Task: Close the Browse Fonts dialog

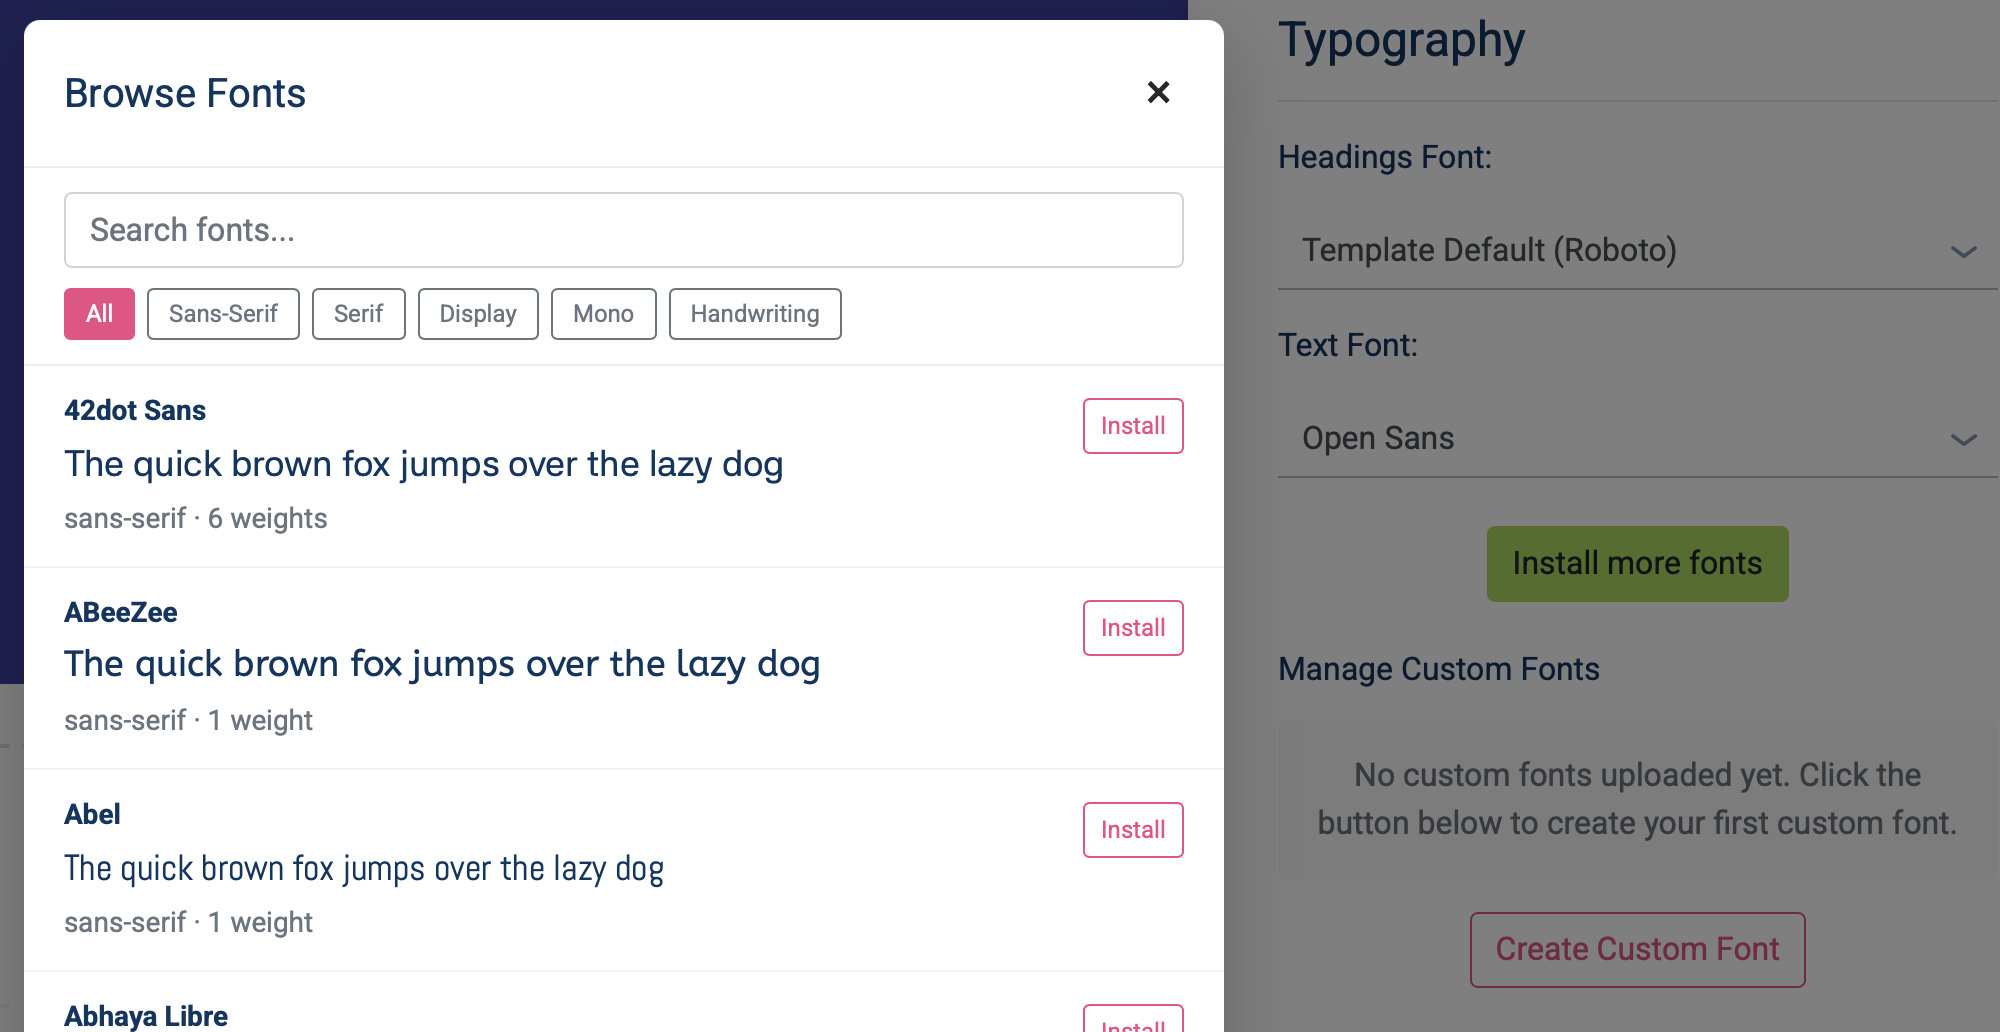Action: [1158, 93]
